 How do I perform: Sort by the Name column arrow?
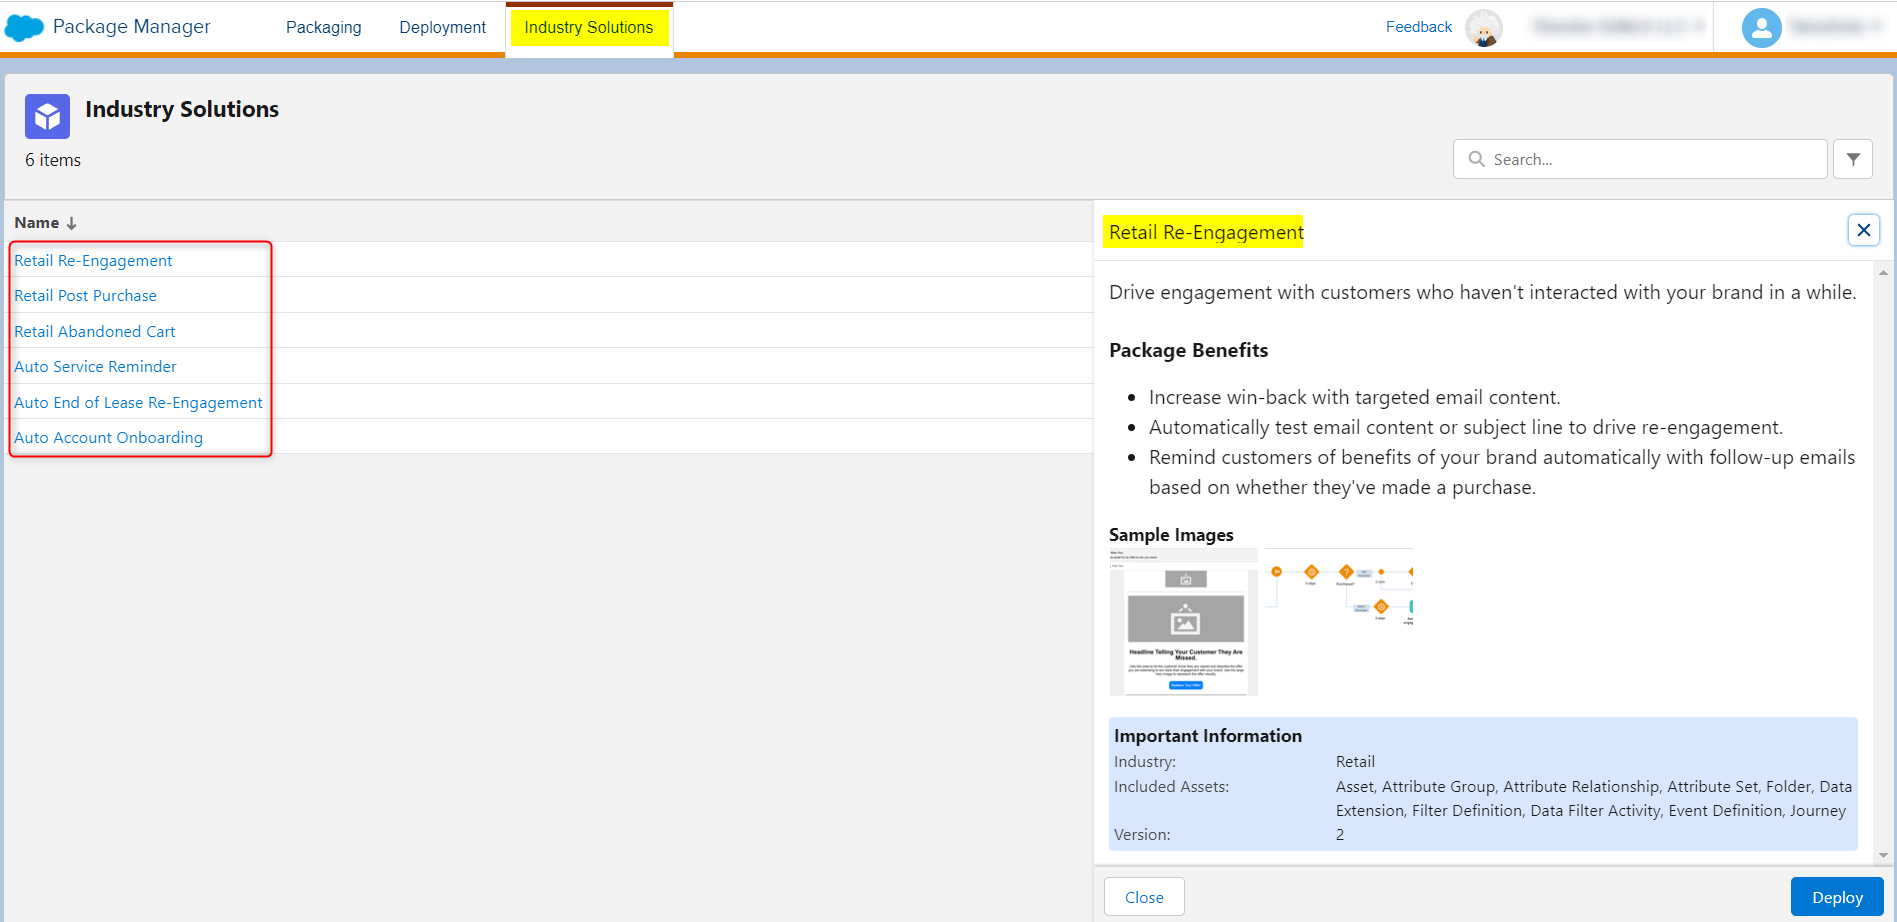point(71,223)
